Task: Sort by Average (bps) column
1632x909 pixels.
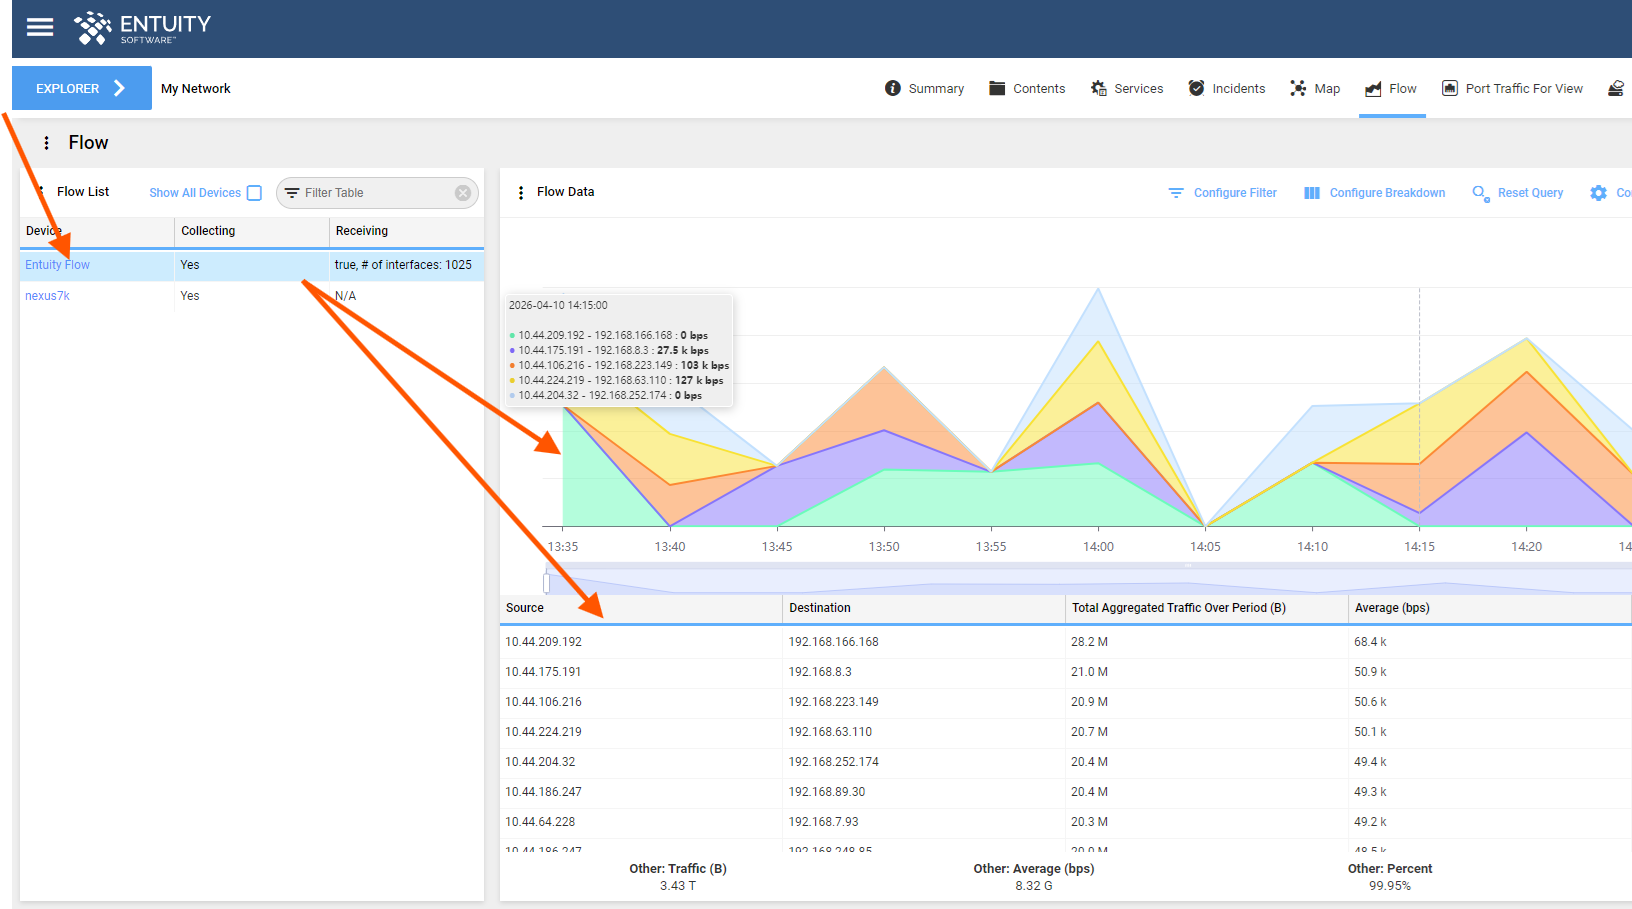Action: click(1490, 608)
